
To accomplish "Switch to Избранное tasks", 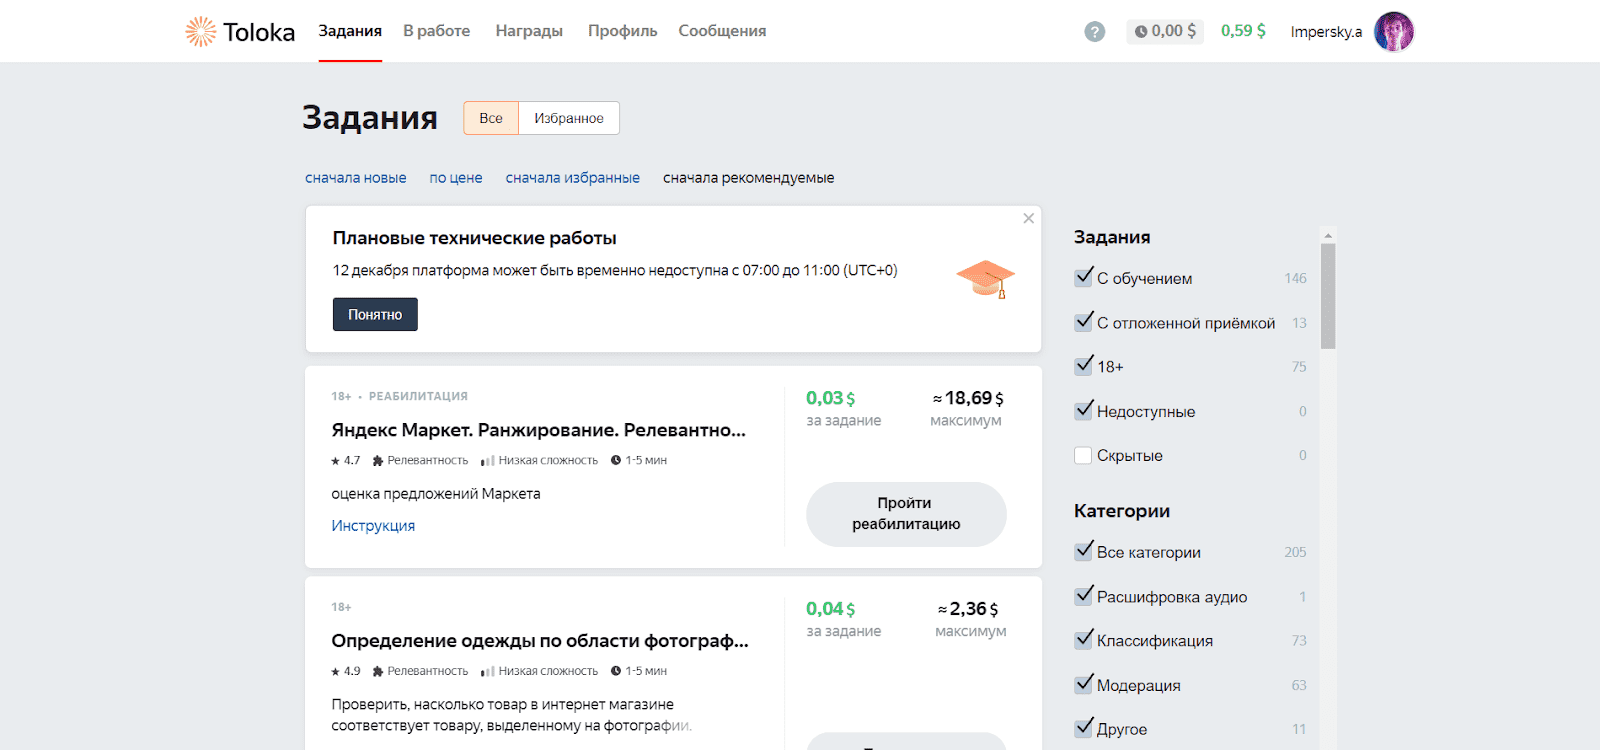I will click(x=569, y=118).
